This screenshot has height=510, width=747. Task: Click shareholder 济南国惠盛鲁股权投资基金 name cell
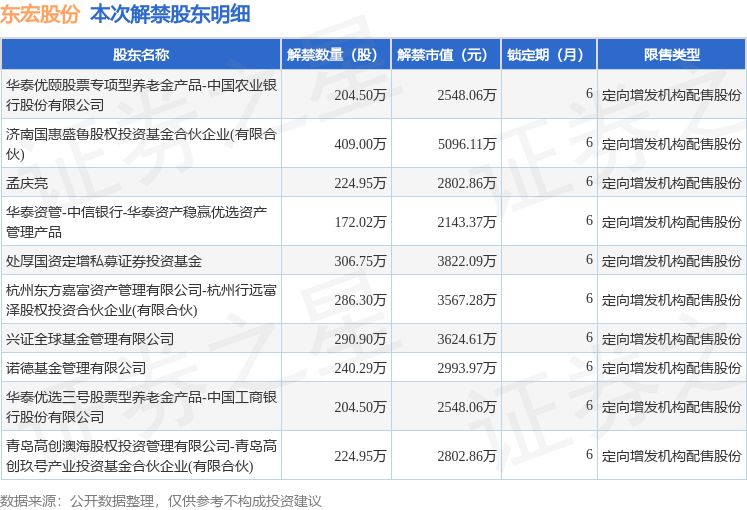pyautogui.click(x=141, y=144)
